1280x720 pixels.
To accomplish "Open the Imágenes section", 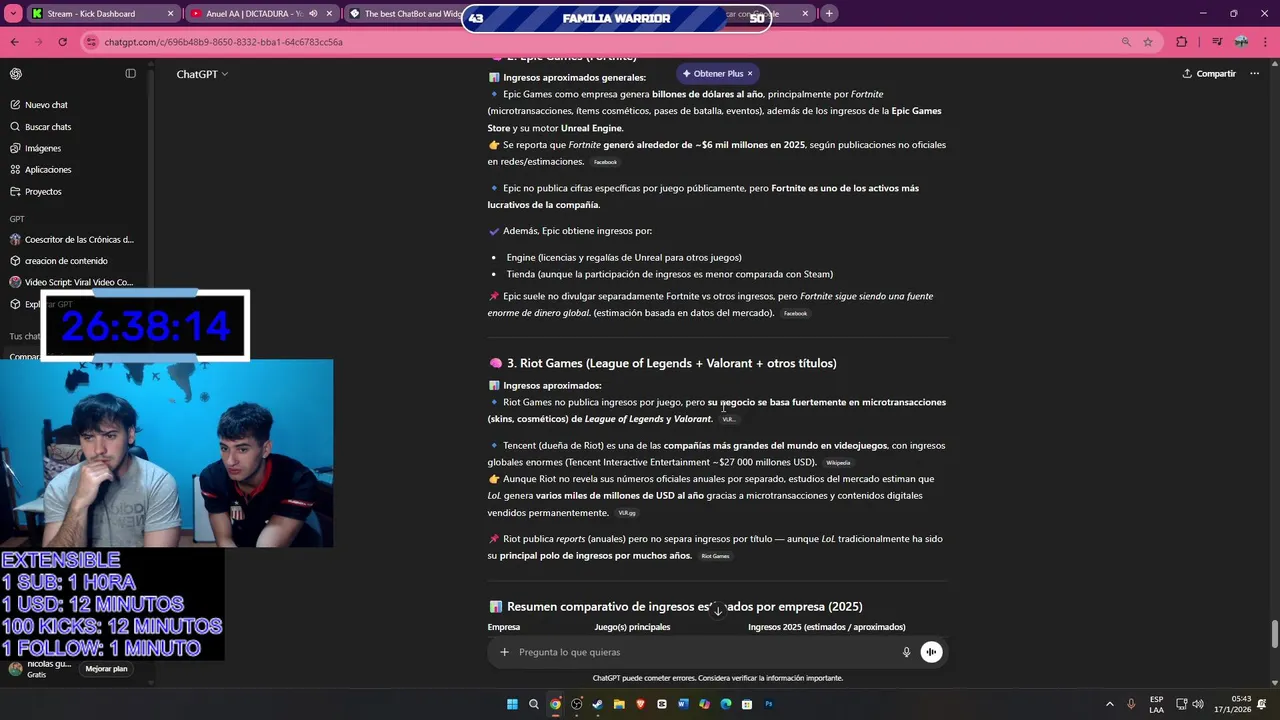I will (43, 148).
